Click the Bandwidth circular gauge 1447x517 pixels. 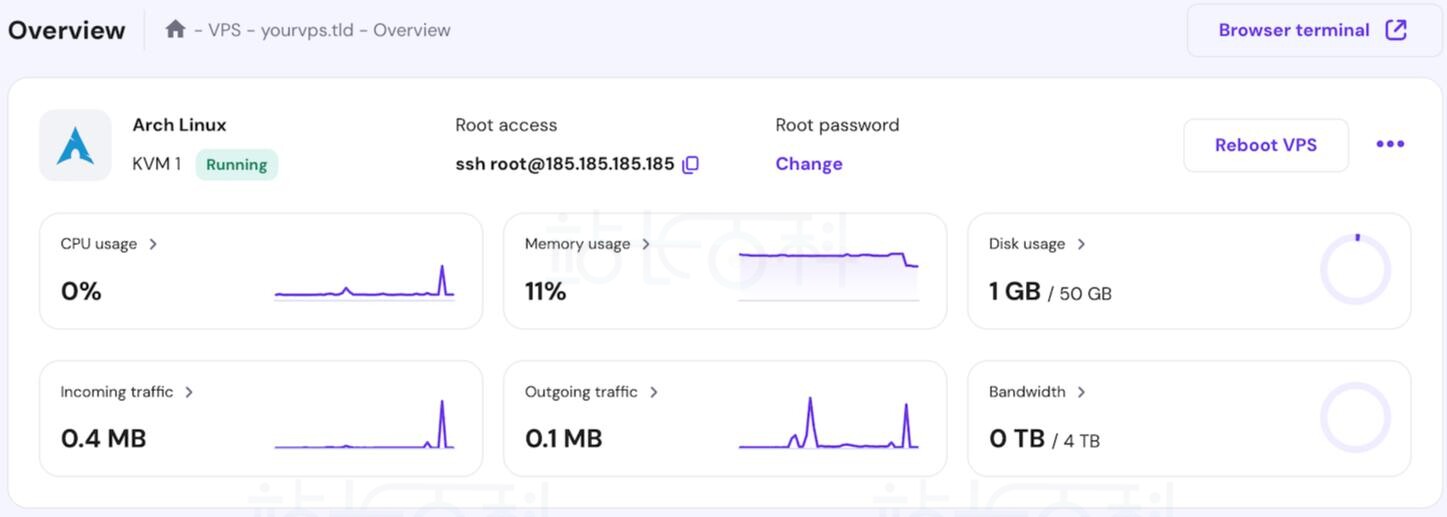(x=1355, y=418)
